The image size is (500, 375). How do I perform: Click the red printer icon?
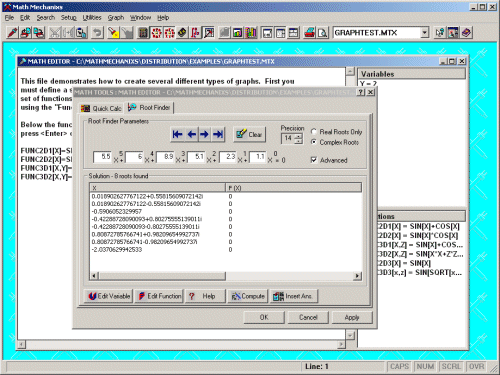[x=309, y=33]
